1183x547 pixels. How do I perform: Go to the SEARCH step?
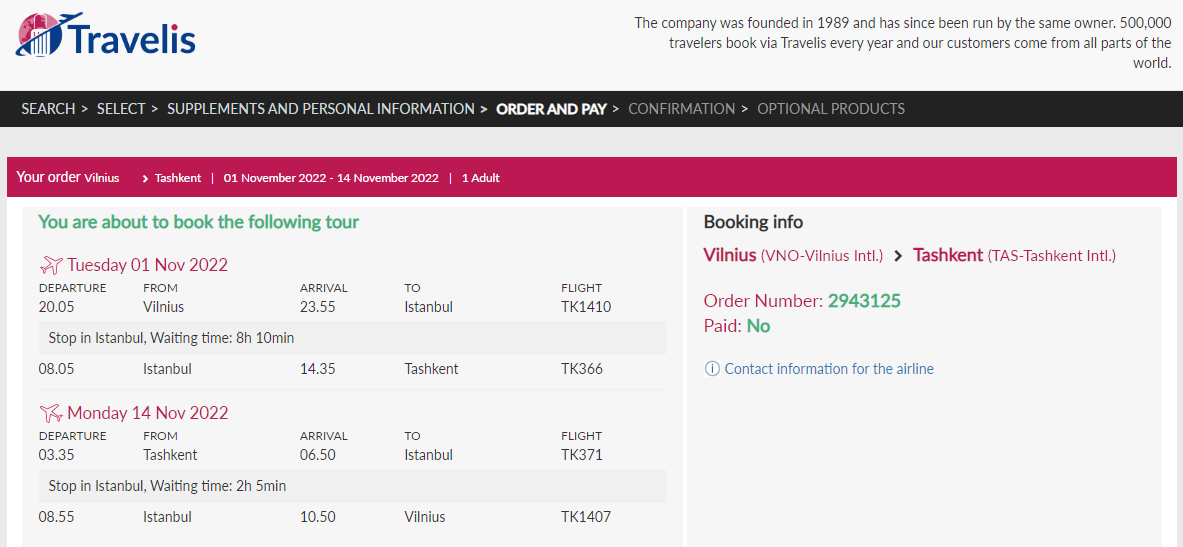(48, 109)
